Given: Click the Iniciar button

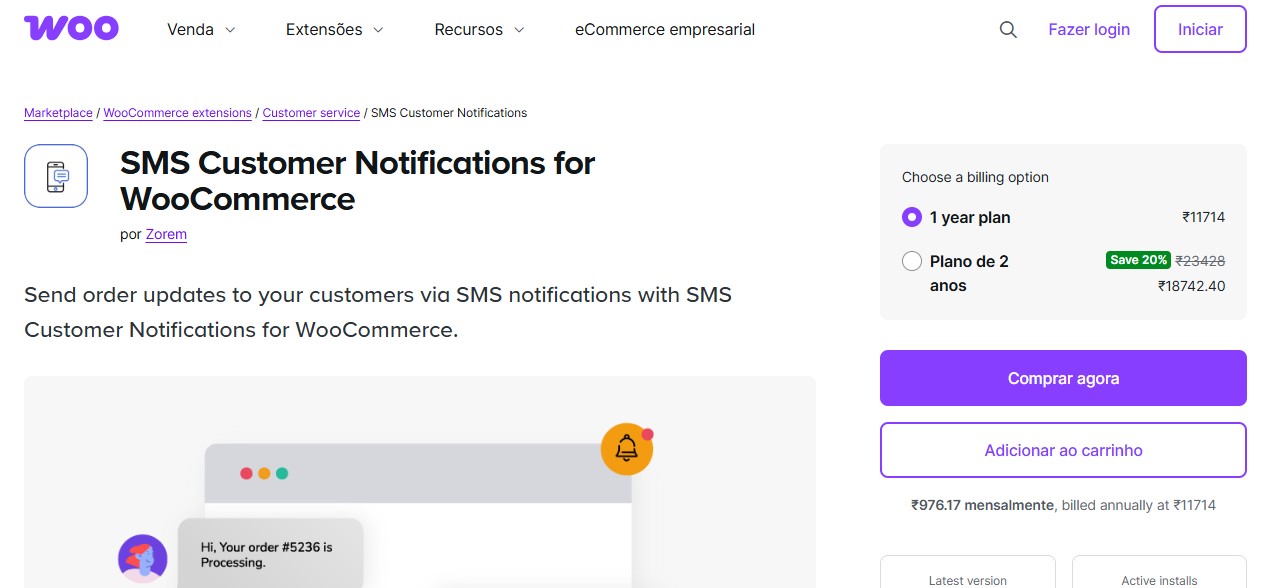Looking at the screenshot, I should [1199, 29].
